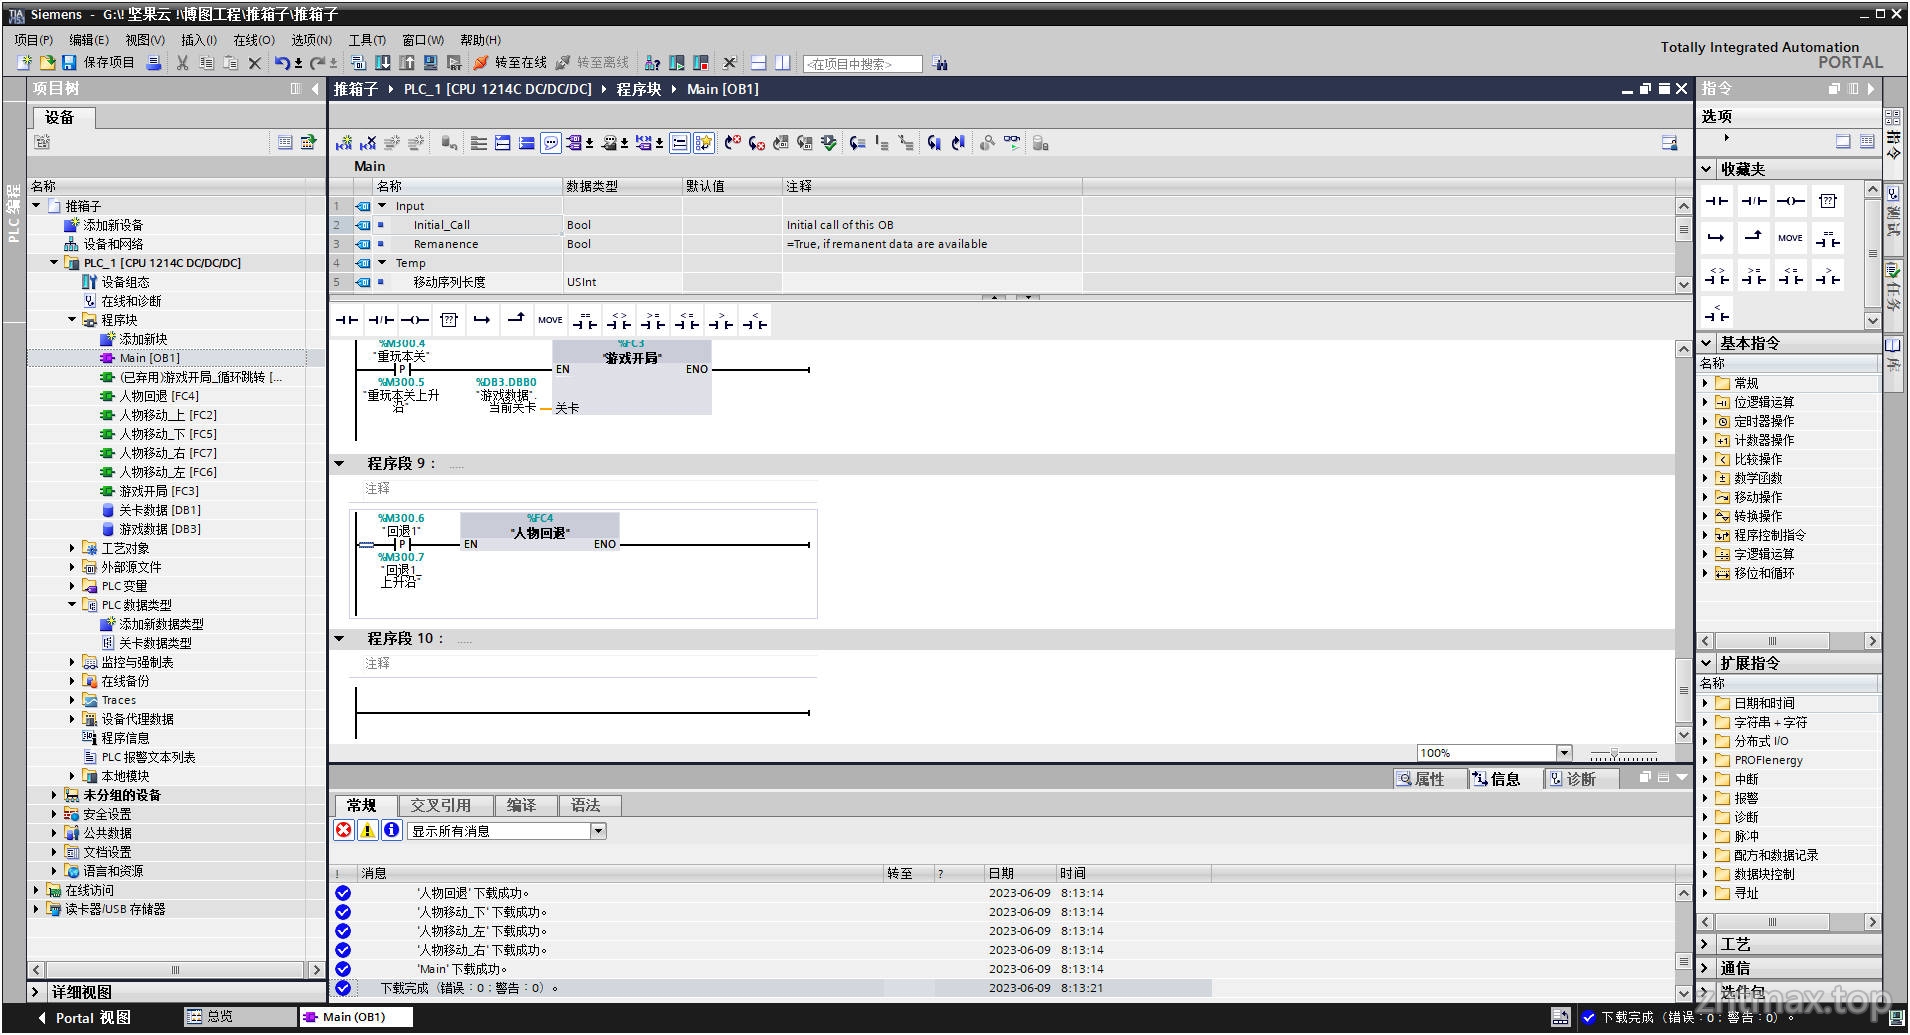Screen dimensions: 1910x1035
Task: Click project tree horizontal scrollbar
Action: pyautogui.click(x=176, y=969)
